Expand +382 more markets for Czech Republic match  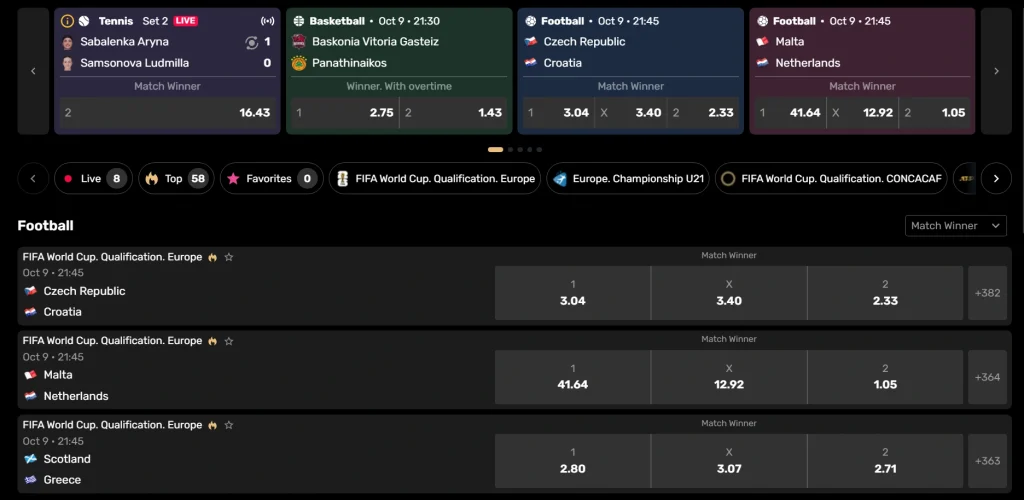tap(987, 293)
